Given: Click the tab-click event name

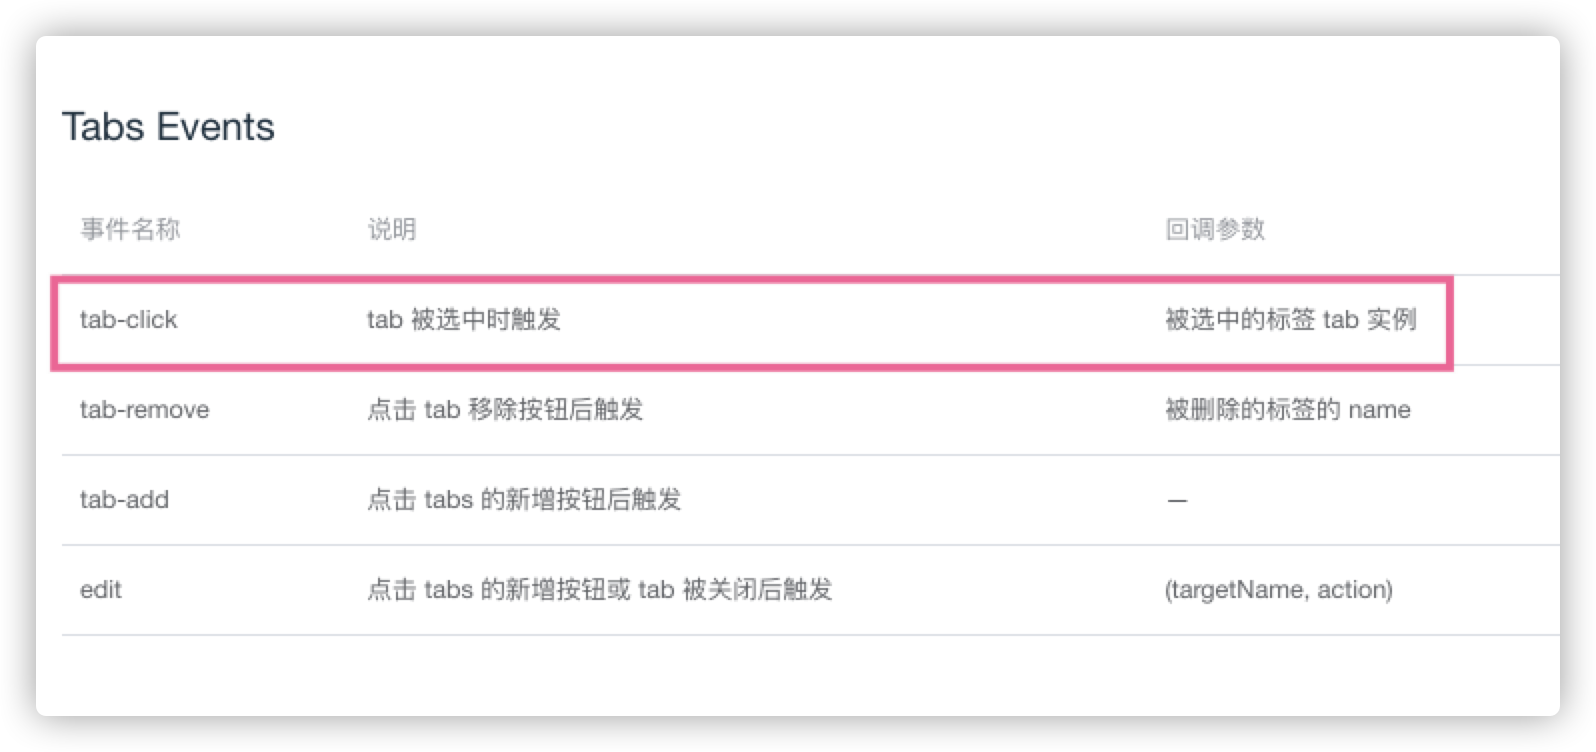Looking at the screenshot, I should click(x=128, y=320).
